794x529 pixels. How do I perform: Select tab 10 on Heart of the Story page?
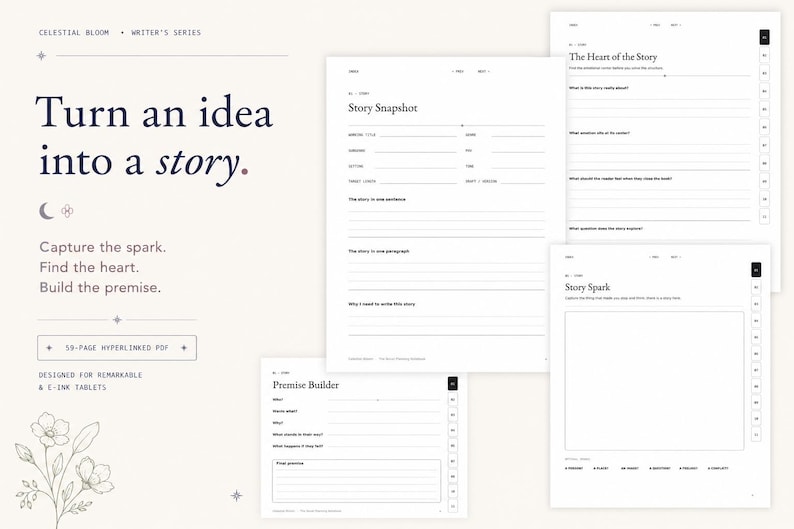click(765, 199)
